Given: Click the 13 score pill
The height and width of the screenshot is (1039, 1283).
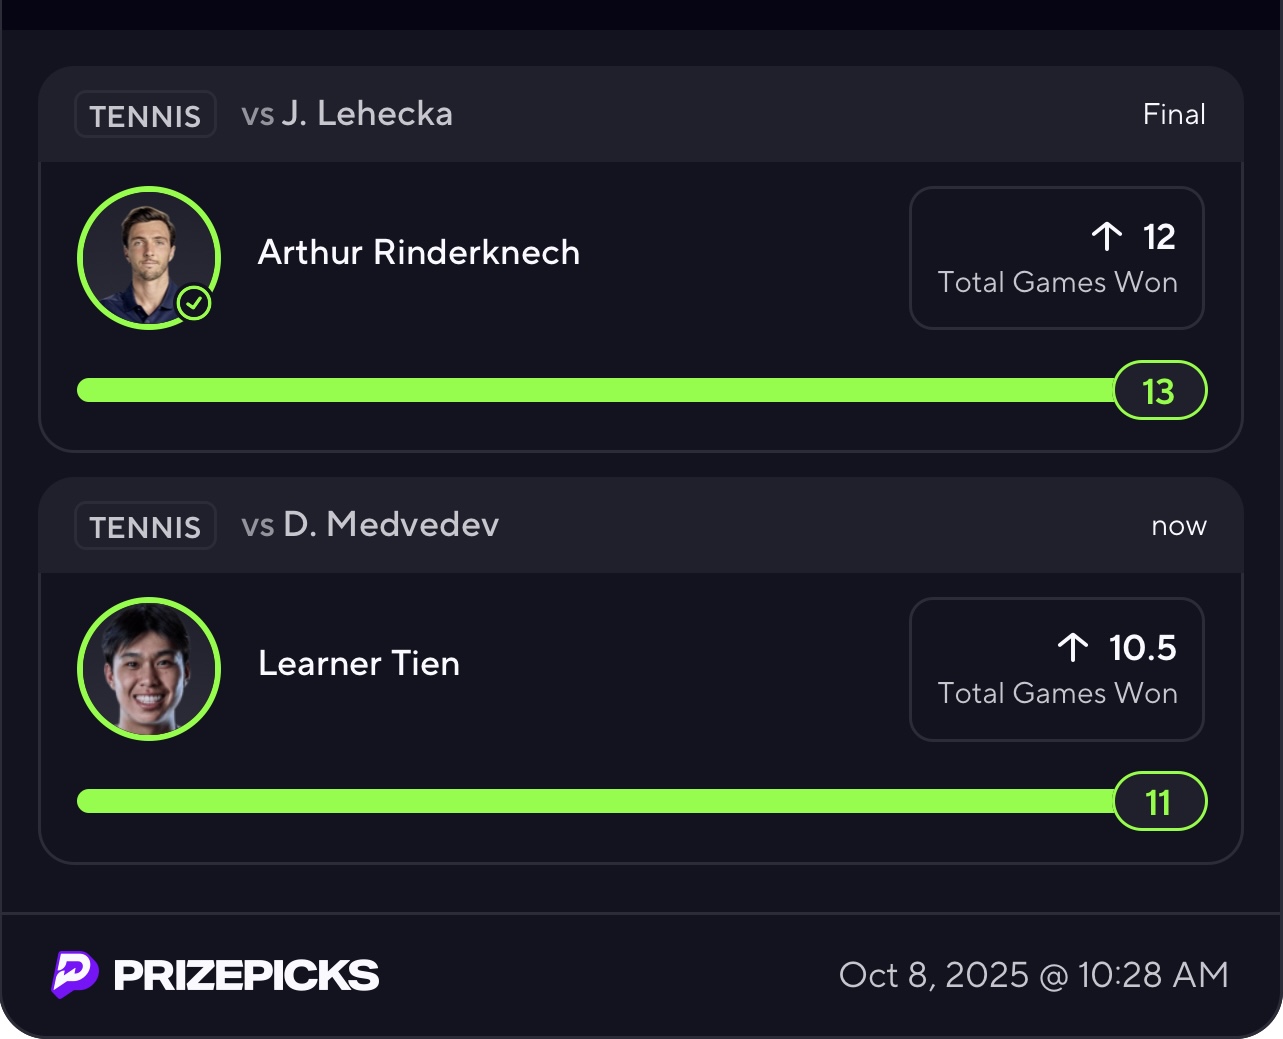Looking at the screenshot, I should pyautogui.click(x=1159, y=390).
